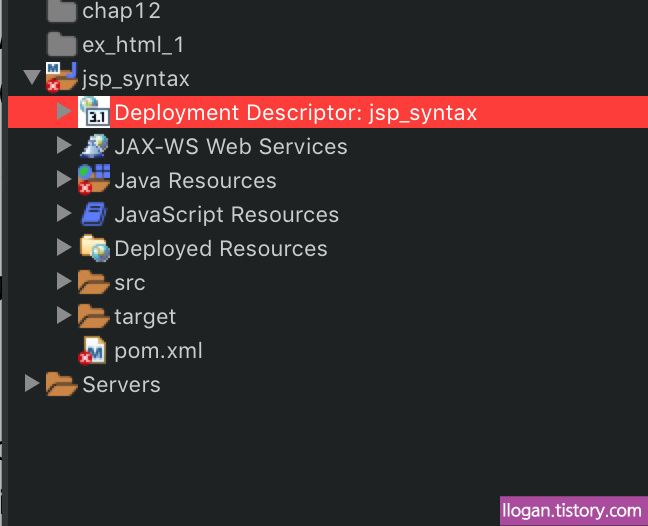The width and height of the screenshot is (648, 526).
Task: Expand the Deployment Descriptor node
Action: 64,111
